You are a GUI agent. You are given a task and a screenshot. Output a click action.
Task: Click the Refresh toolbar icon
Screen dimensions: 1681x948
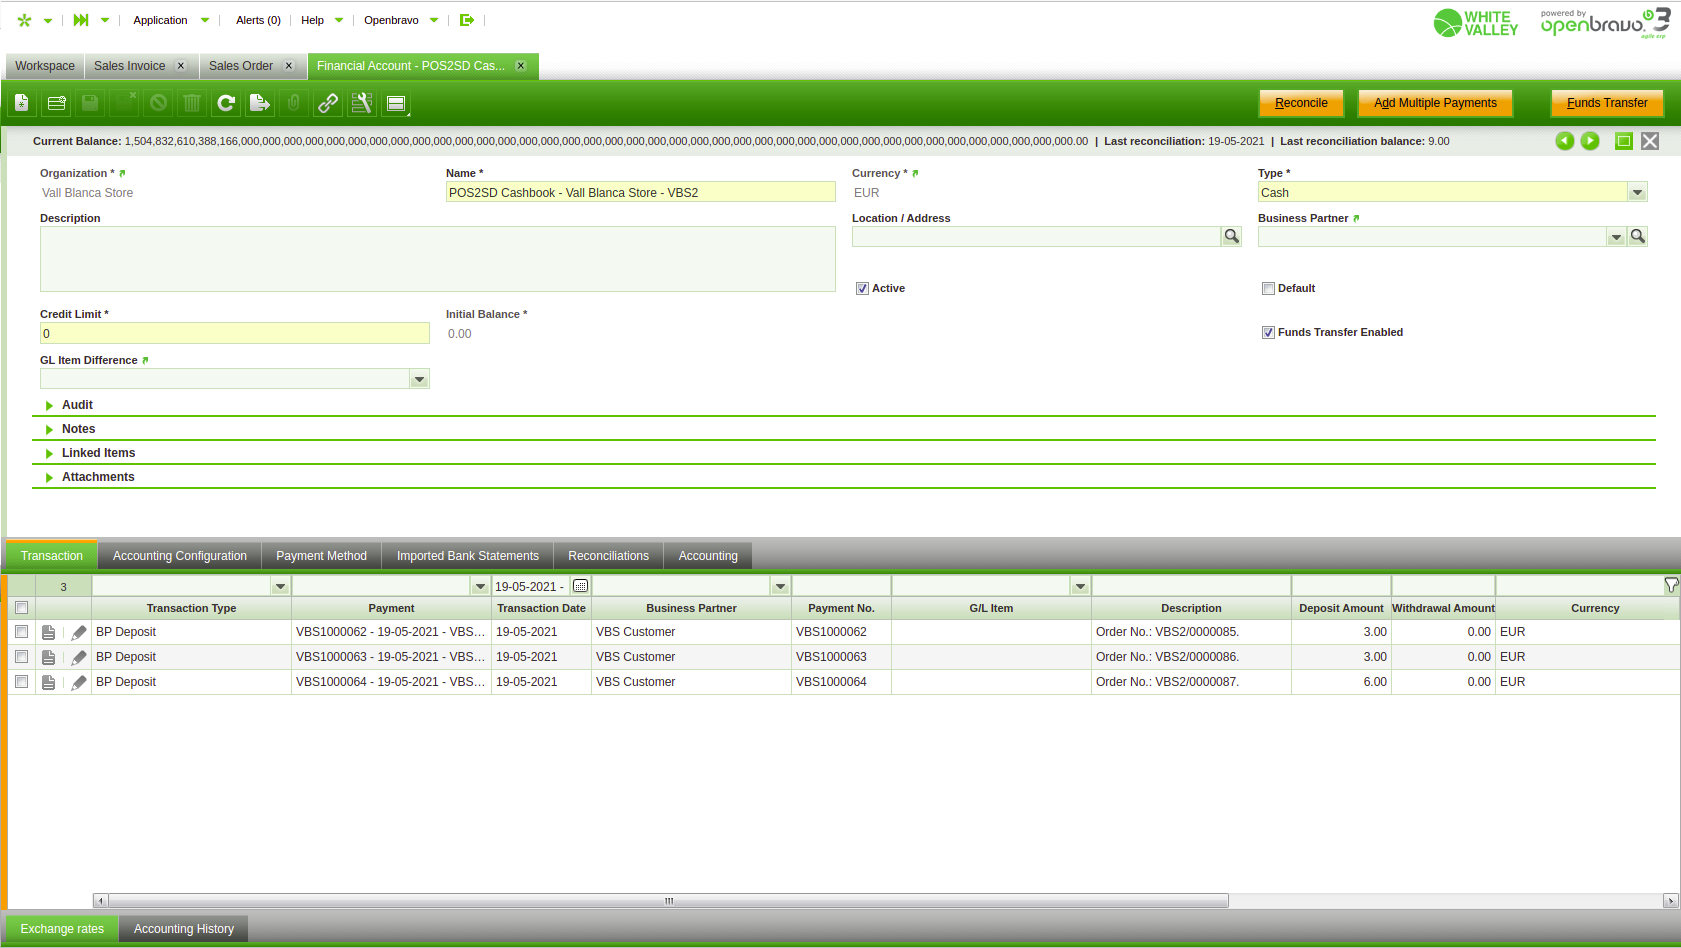pyautogui.click(x=226, y=103)
